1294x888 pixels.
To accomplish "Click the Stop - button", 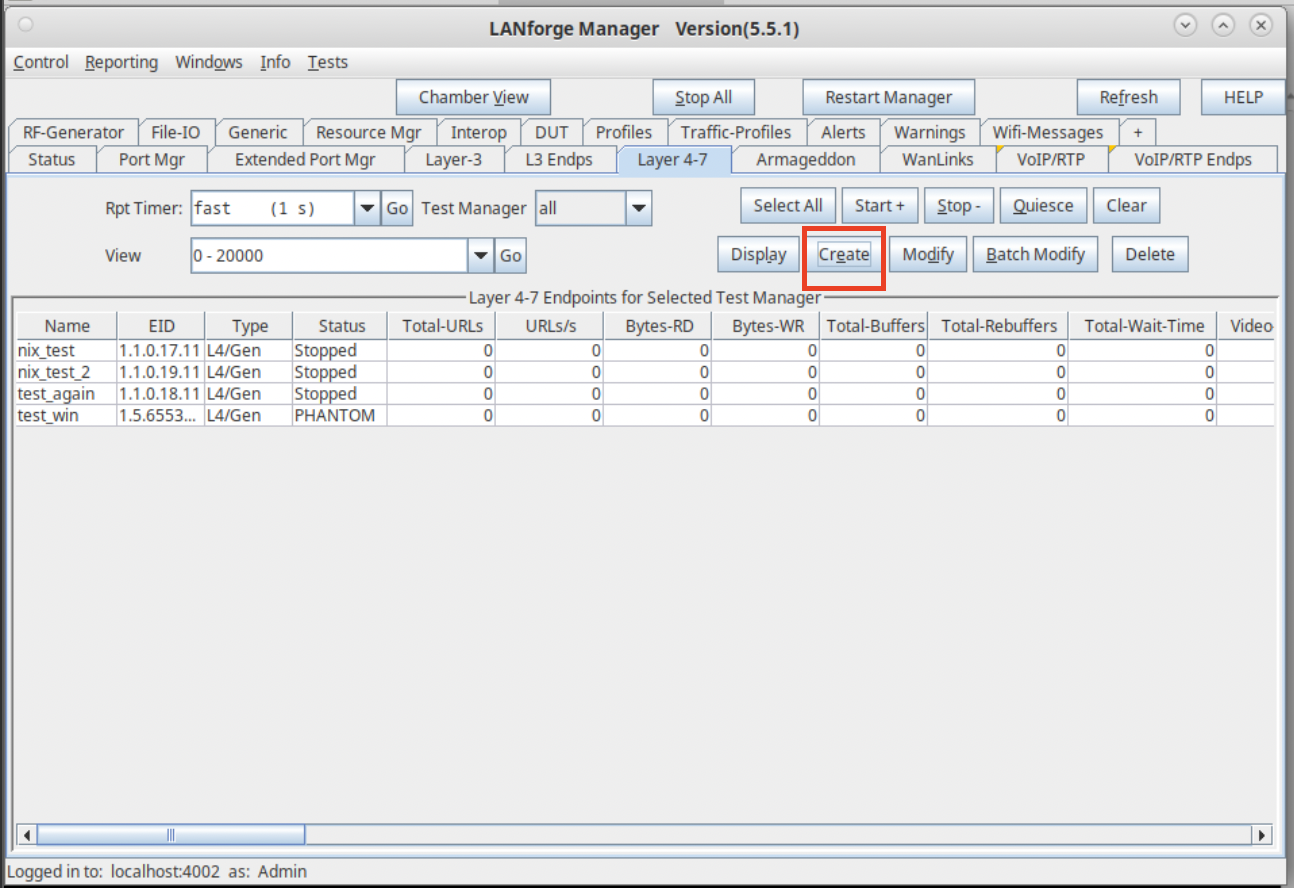I will click(959, 205).
